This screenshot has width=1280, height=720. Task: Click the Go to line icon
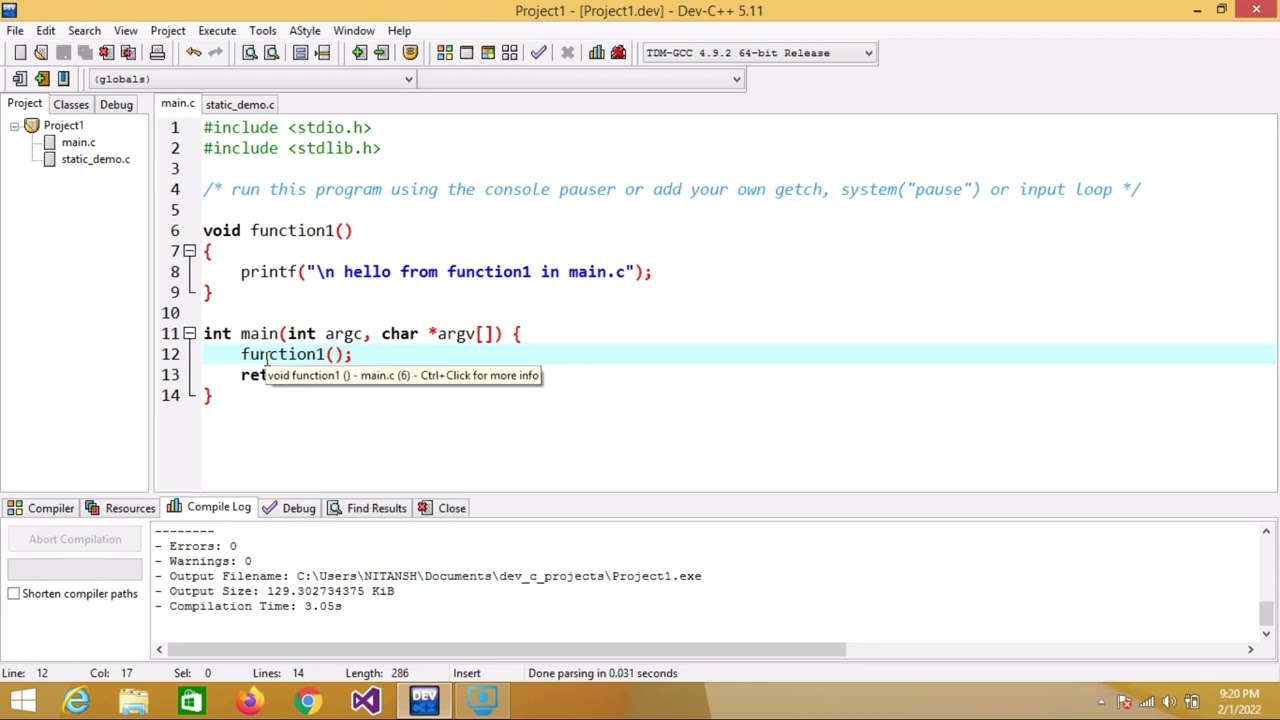322,52
